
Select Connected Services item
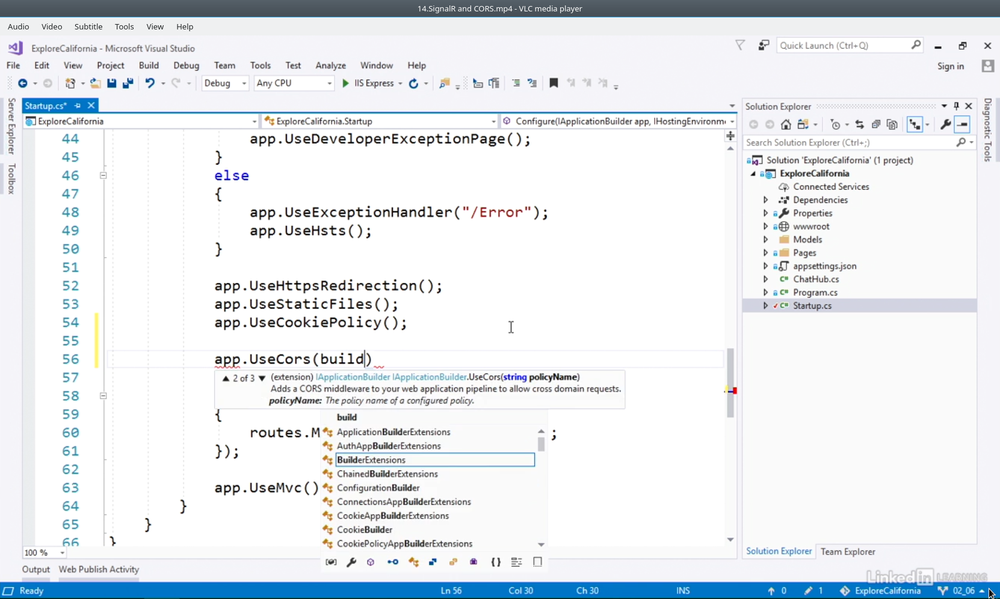tap(831, 187)
